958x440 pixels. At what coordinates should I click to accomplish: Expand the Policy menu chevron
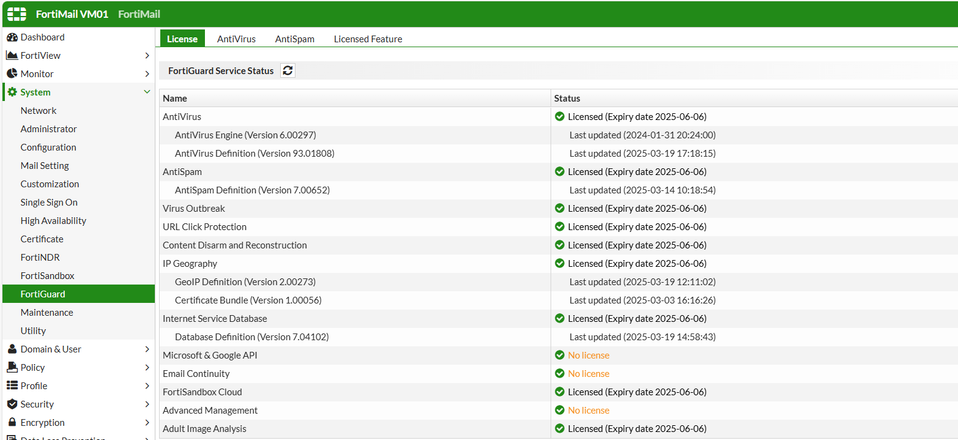[x=147, y=368]
